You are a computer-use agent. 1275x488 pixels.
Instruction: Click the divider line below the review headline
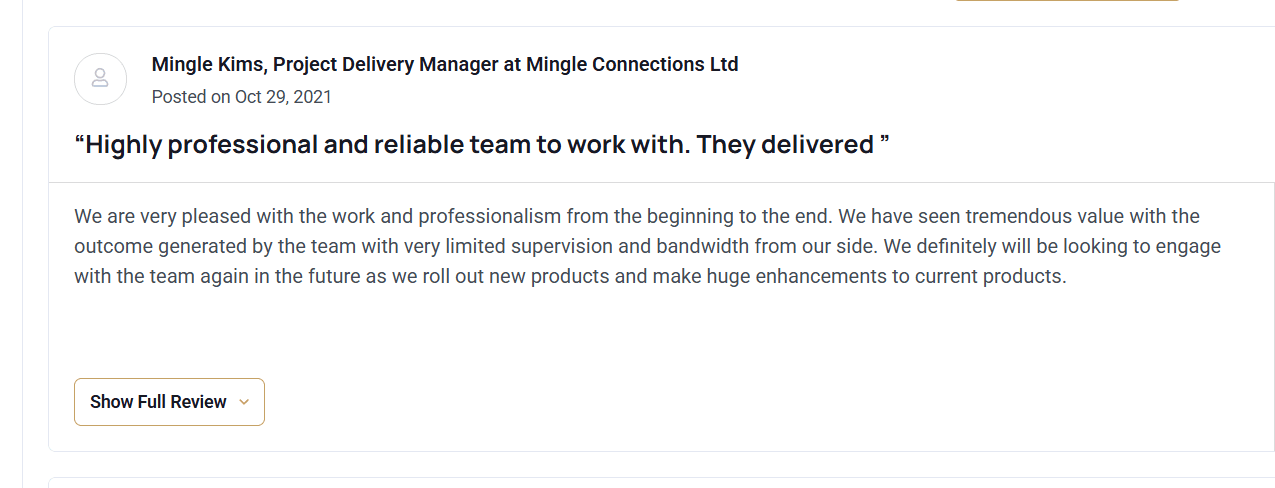click(x=660, y=183)
